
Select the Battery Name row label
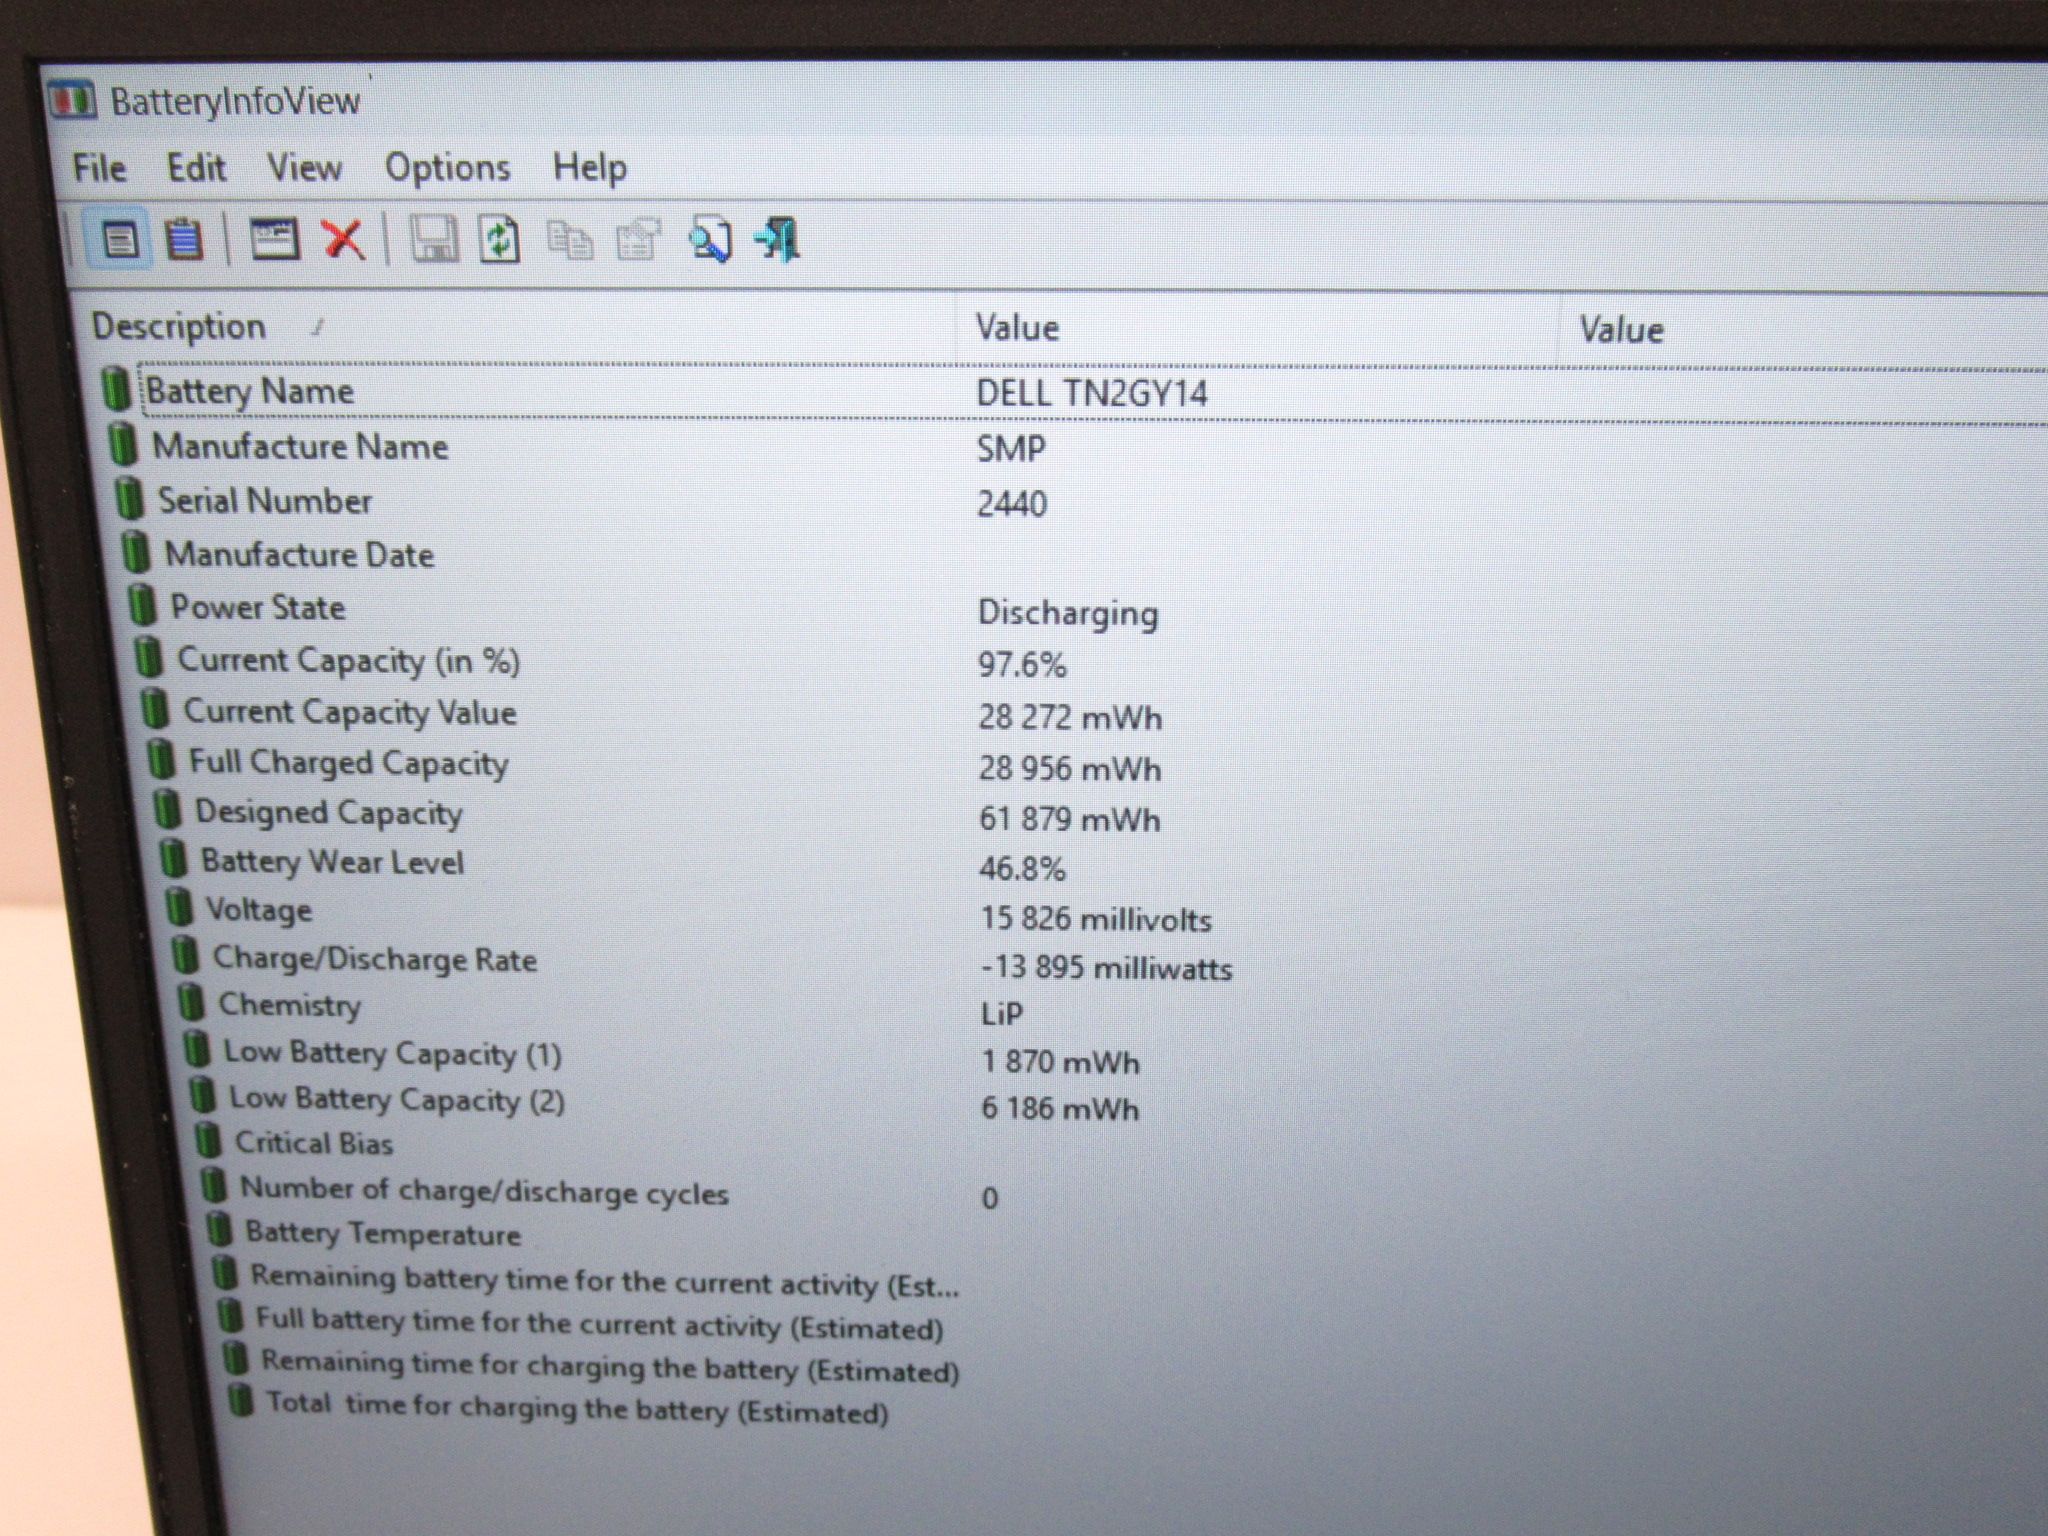(250, 390)
